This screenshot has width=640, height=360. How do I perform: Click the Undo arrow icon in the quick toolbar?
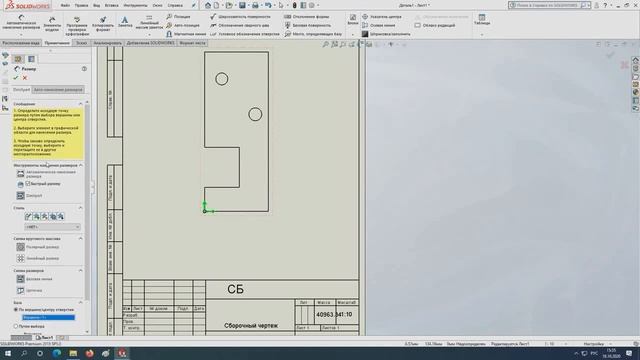tap(268, 5)
